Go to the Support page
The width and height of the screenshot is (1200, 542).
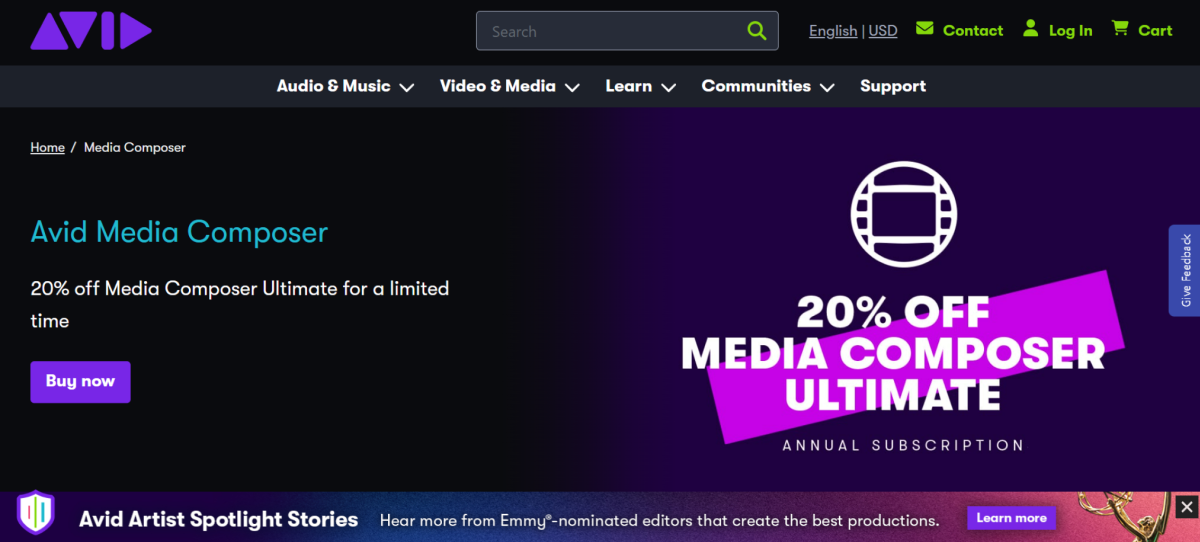point(893,86)
